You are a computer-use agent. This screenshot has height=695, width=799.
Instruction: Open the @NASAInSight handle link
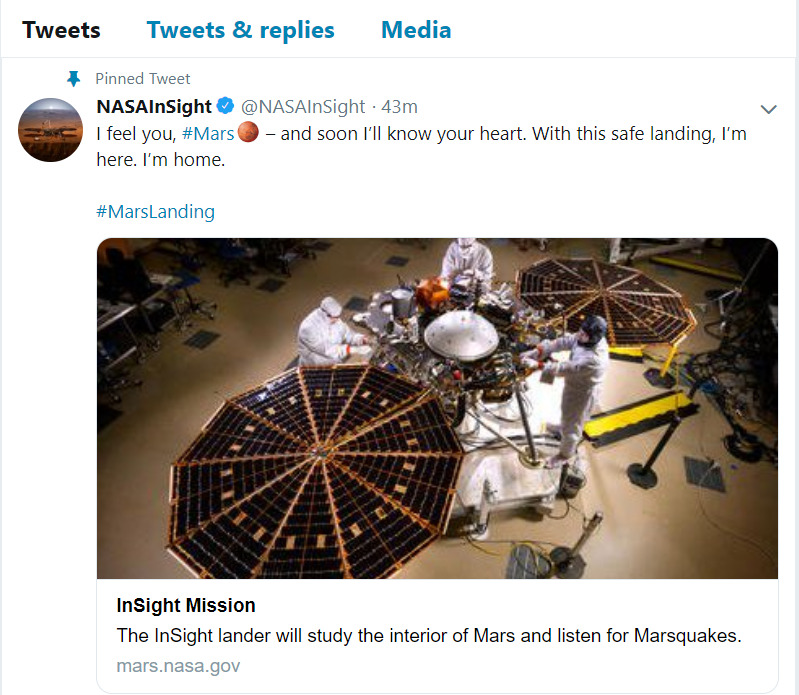point(303,107)
